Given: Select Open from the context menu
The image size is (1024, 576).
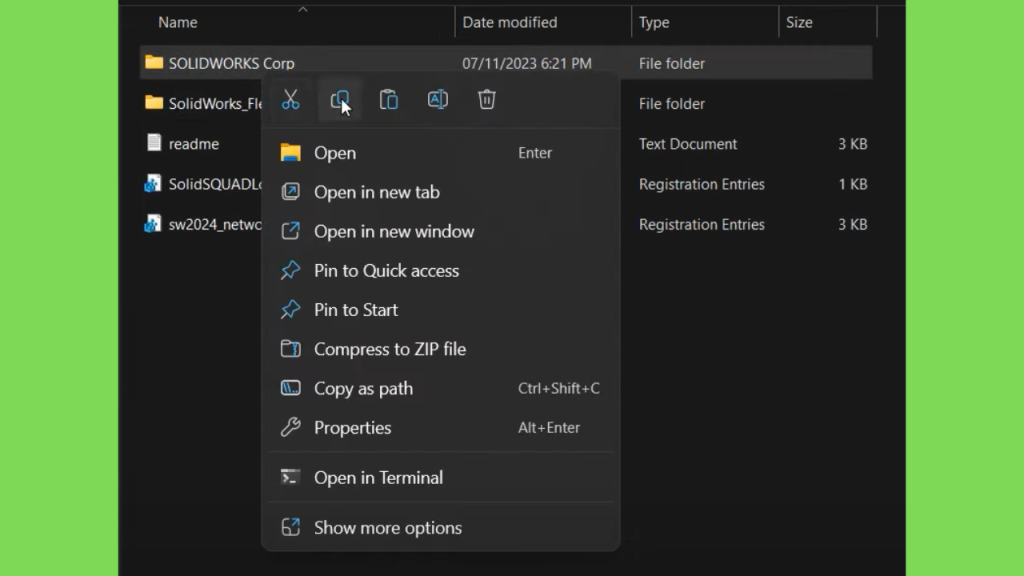Looking at the screenshot, I should 441,153.
